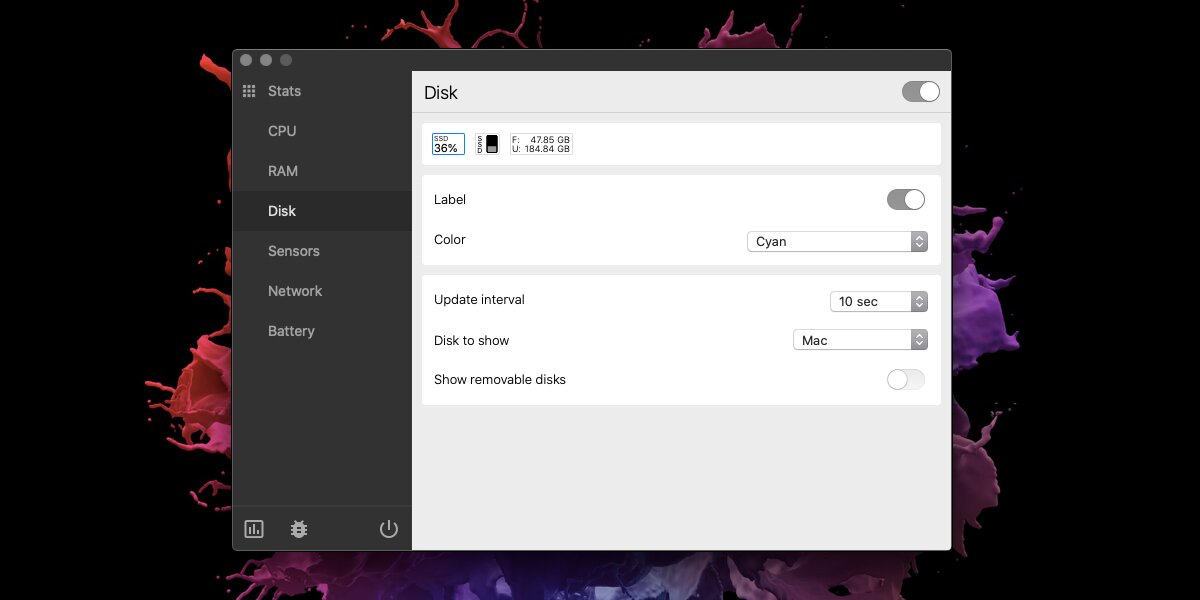Enable Show removable disks
Image resolution: width=1200 pixels, height=600 pixels.
click(905, 379)
